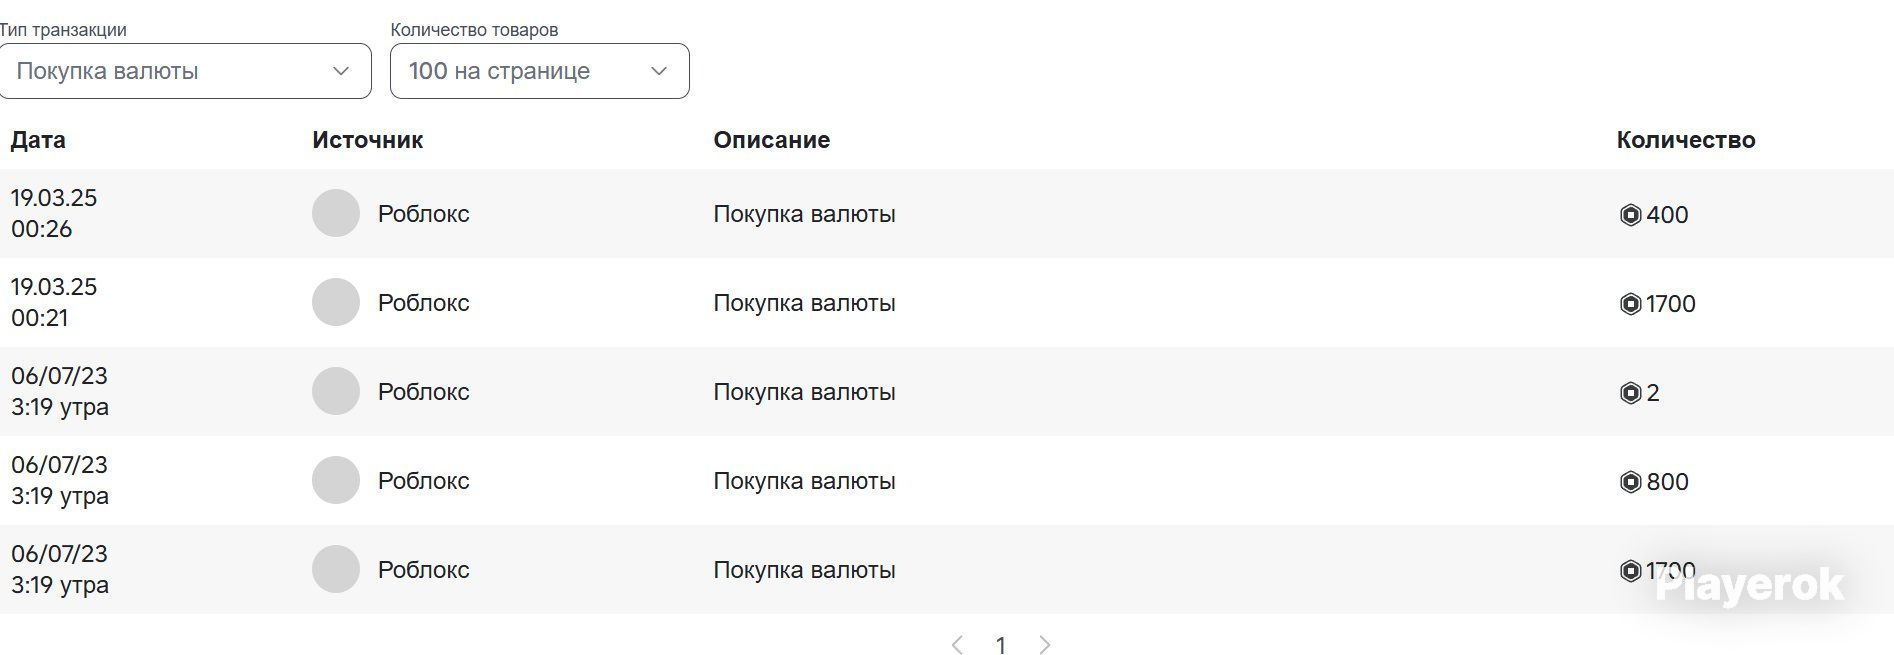Click the Roblox avatar in the 00:26 row
The image size is (1894, 655).
pos(336,213)
